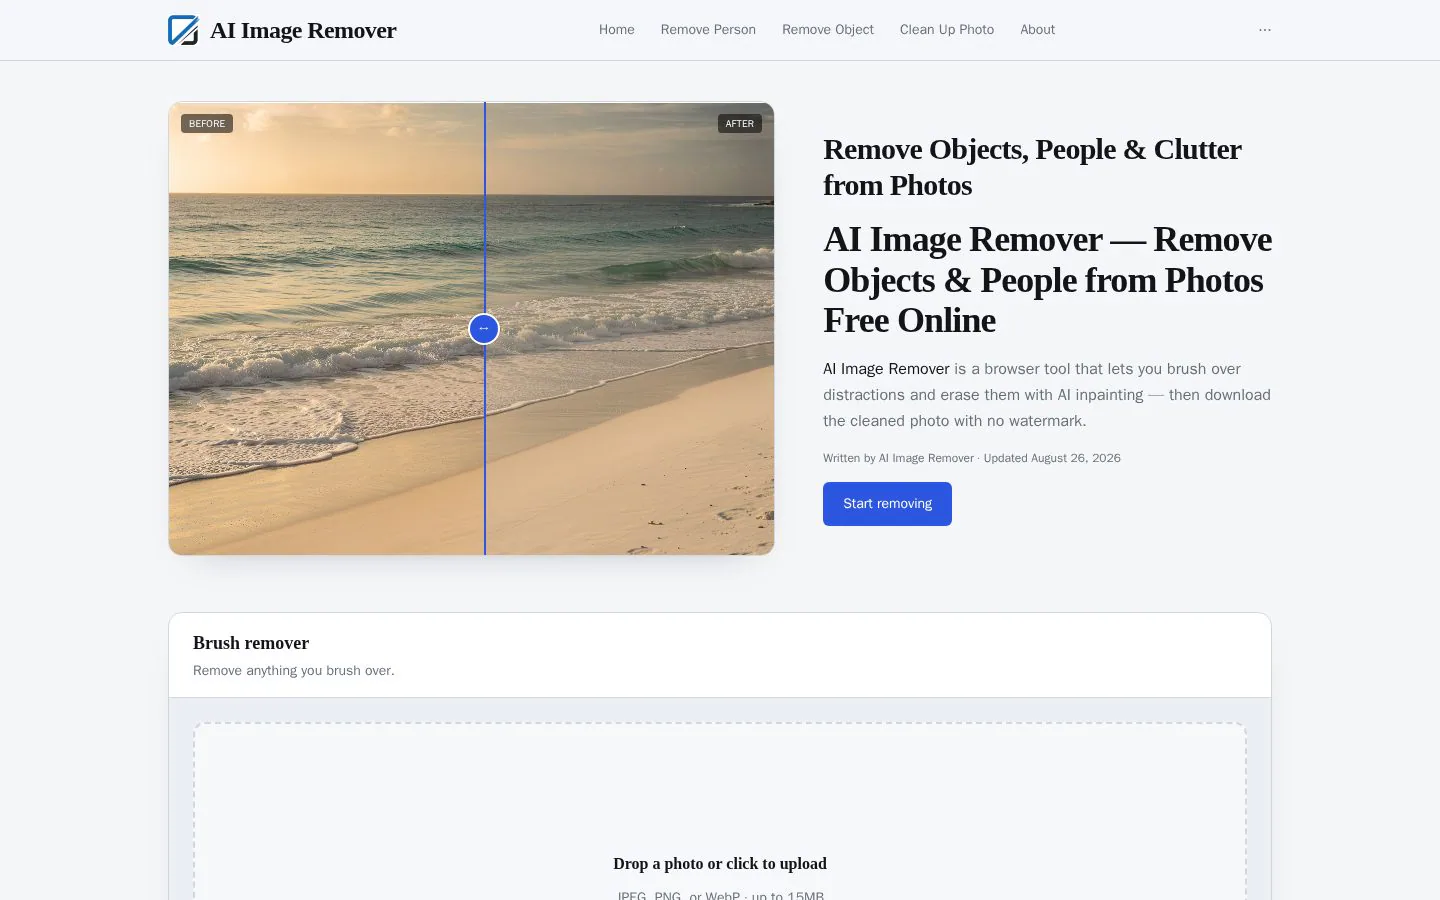This screenshot has height=900, width=1440.
Task: Click the BEFORE label on the image
Action: click(x=207, y=124)
